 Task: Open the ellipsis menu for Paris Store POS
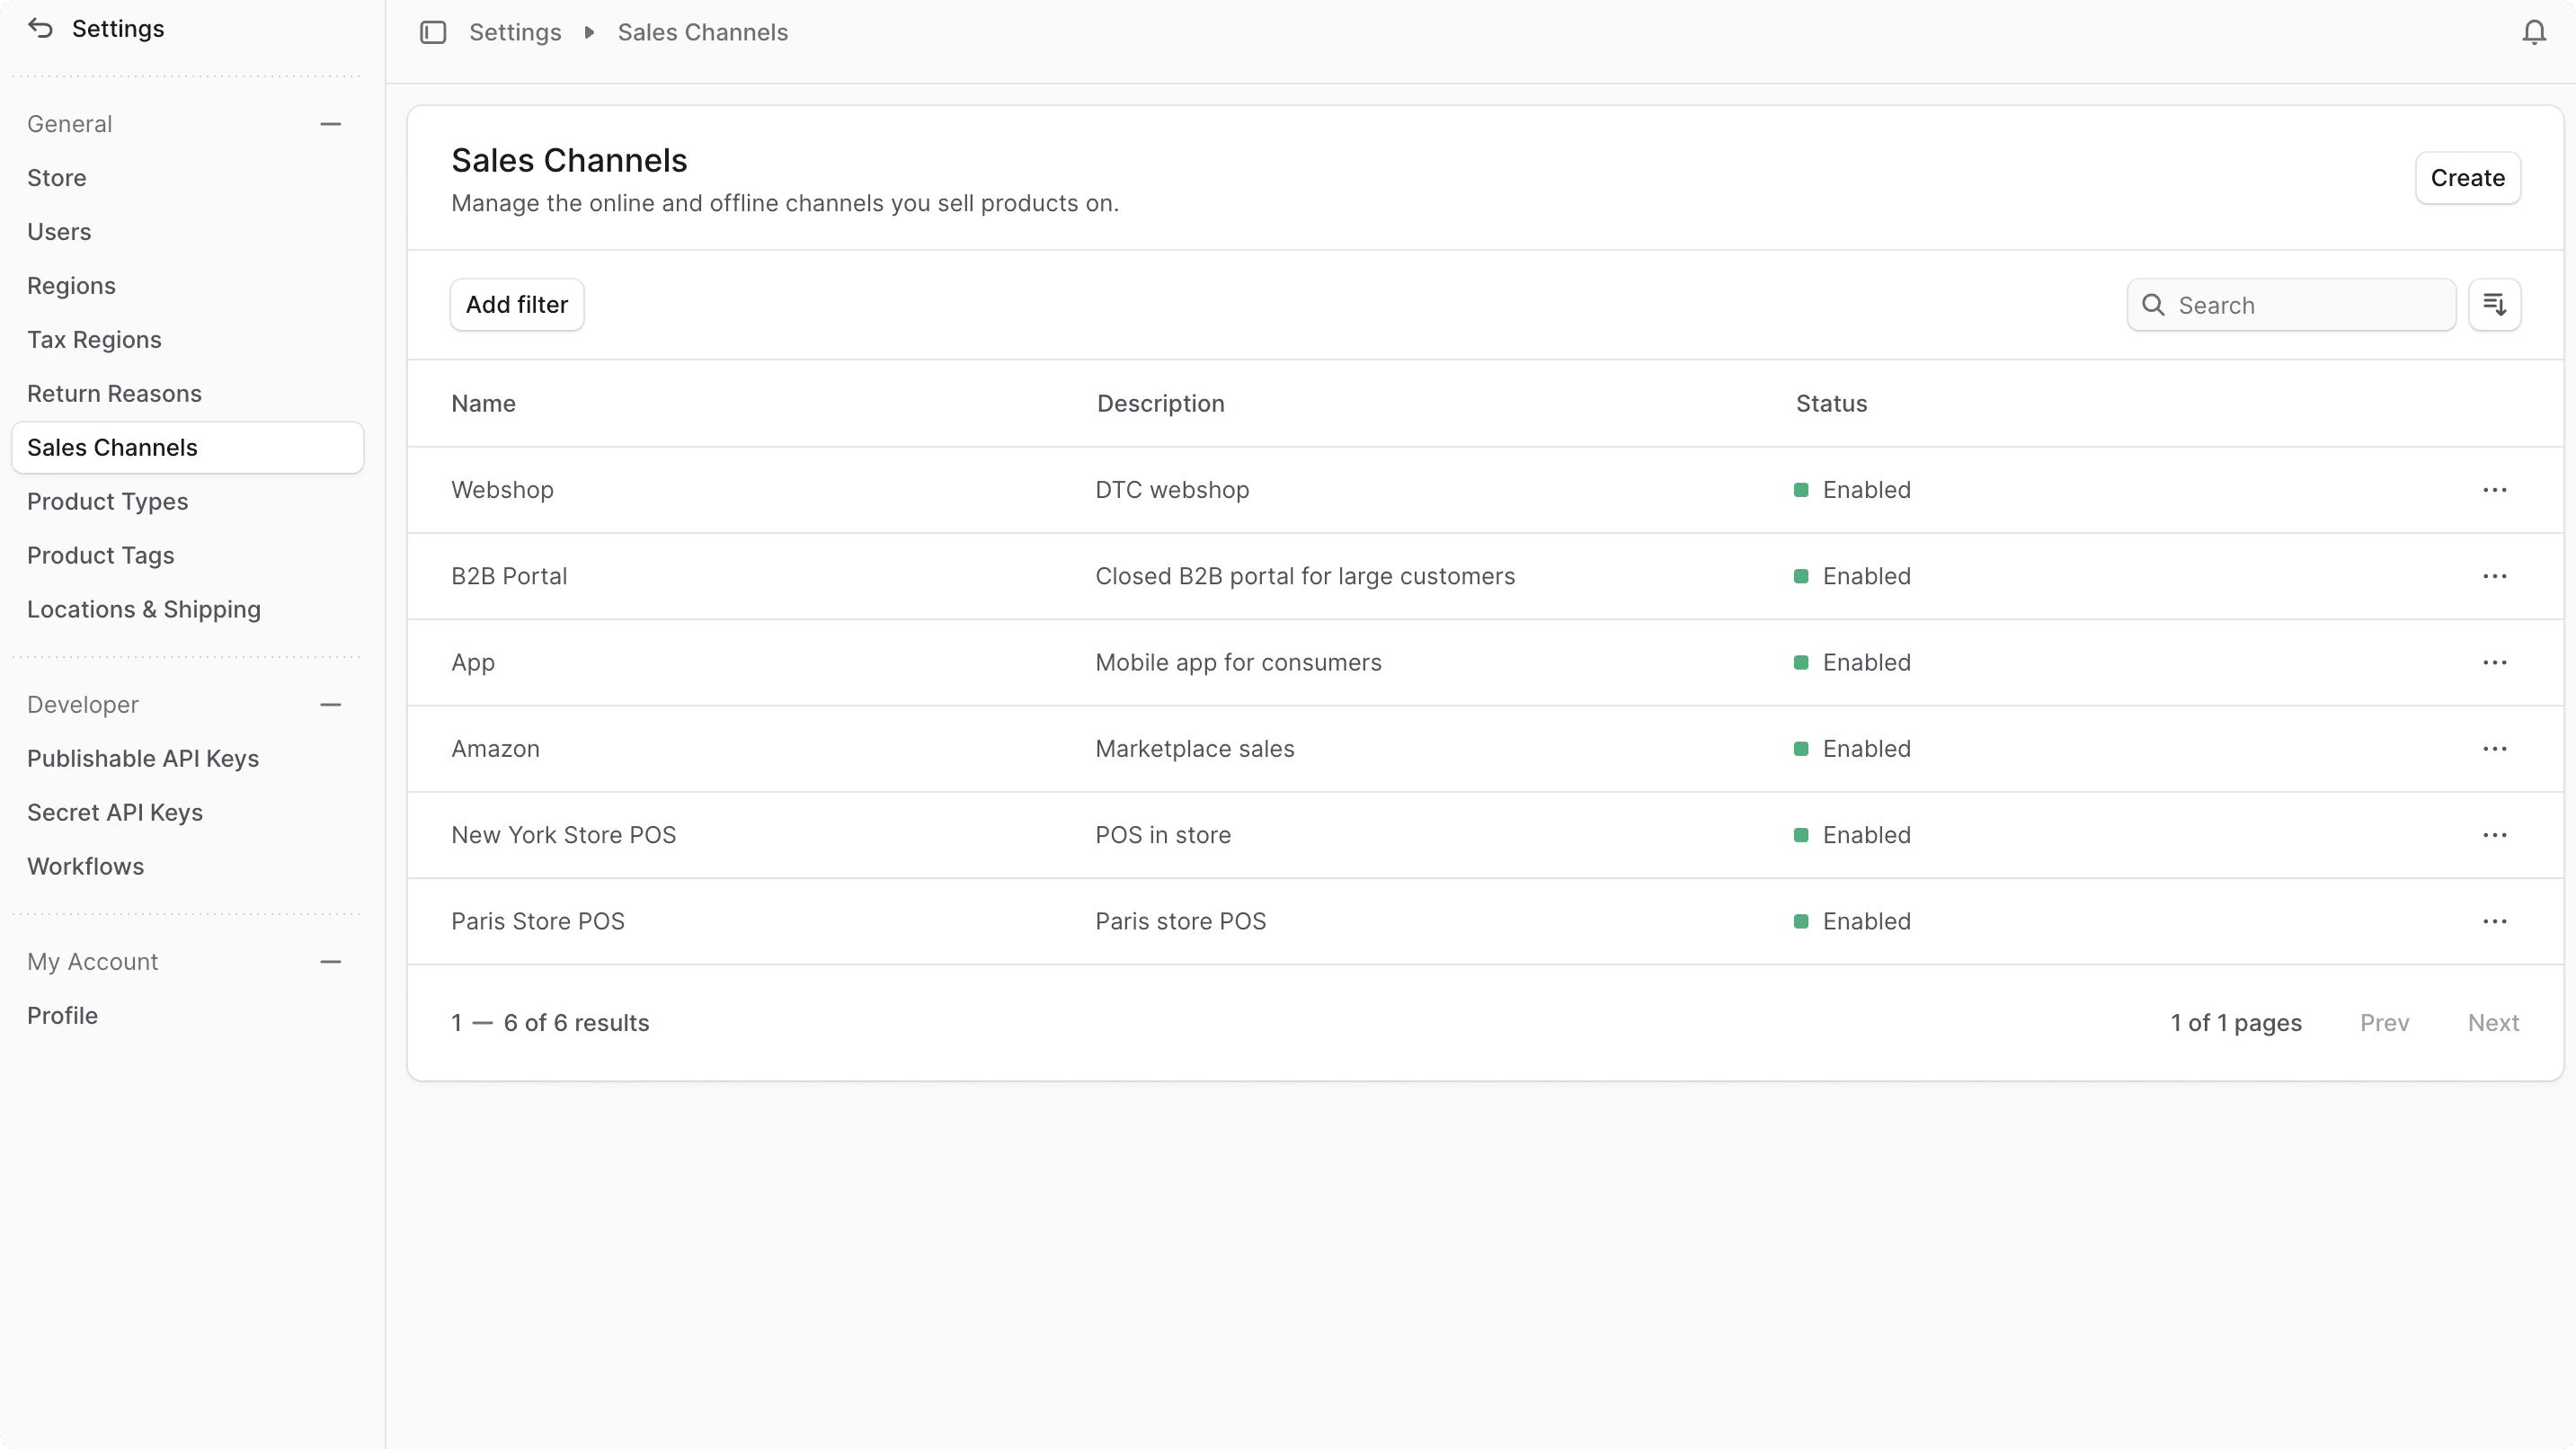pyautogui.click(x=2494, y=920)
